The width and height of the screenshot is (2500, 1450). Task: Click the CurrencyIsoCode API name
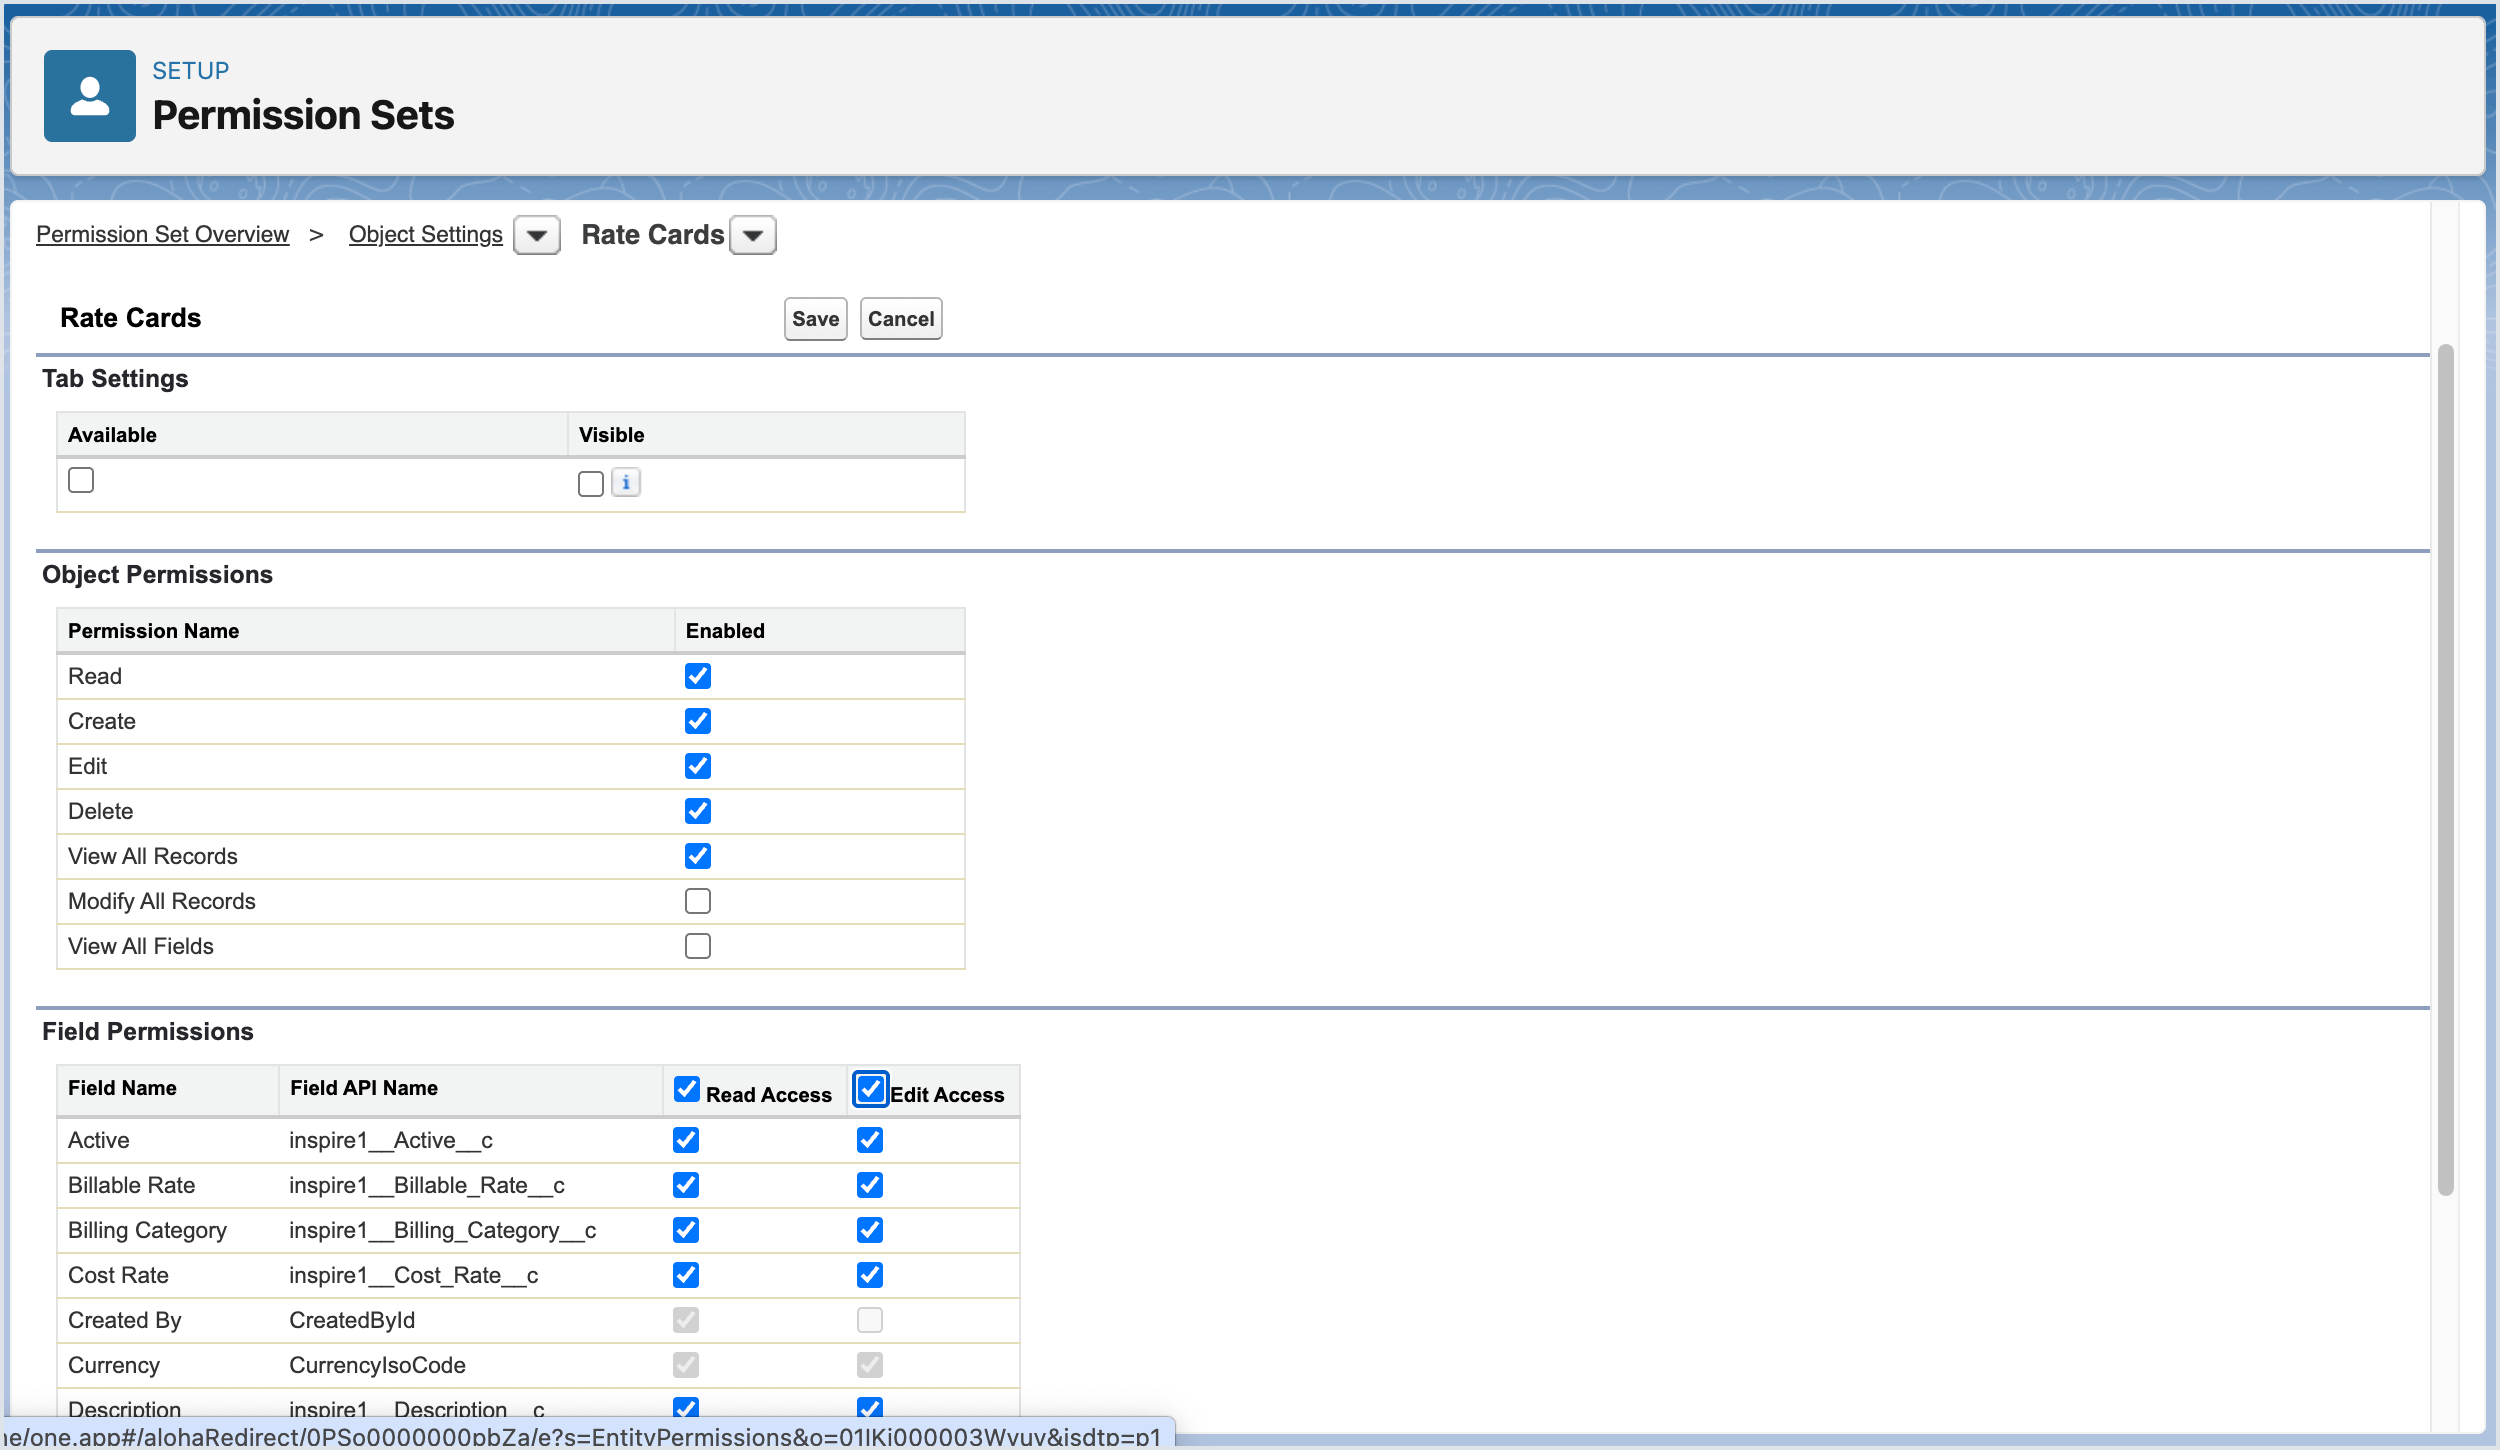click(378, 1365)
